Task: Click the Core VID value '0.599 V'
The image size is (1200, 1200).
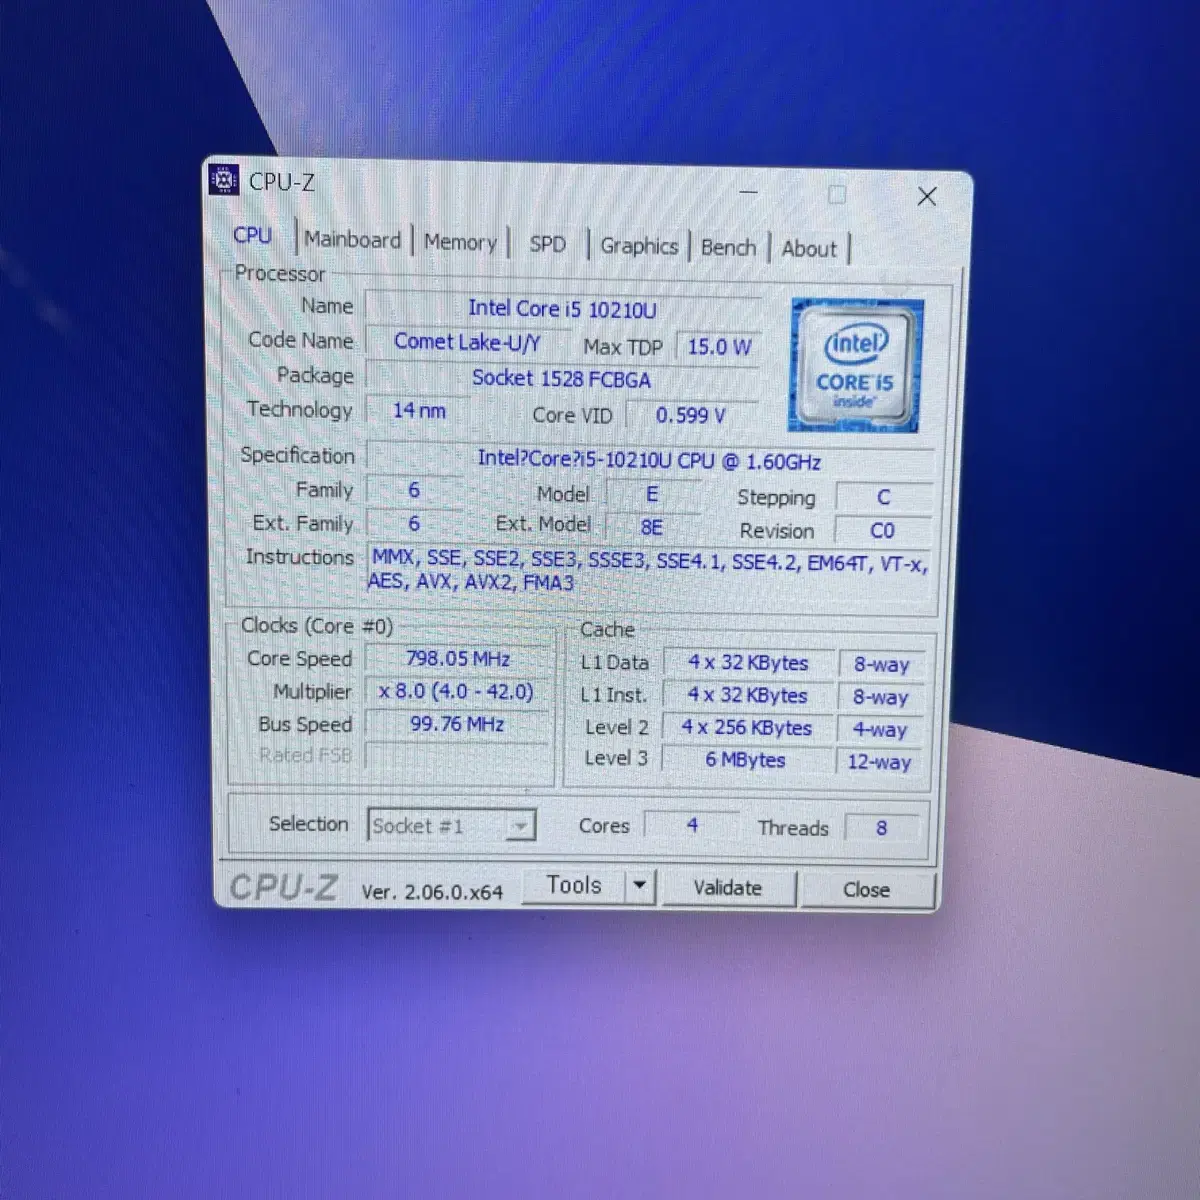Action: [x=691, y=415]
